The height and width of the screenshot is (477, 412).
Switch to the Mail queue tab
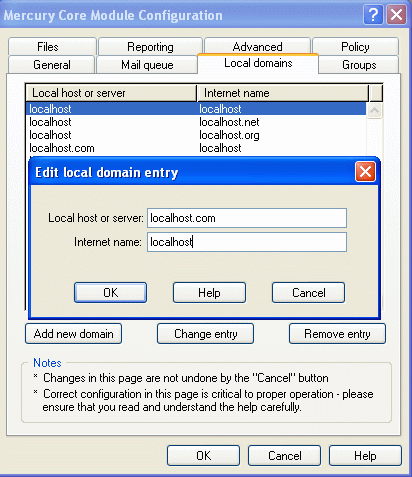click(147, 64)
